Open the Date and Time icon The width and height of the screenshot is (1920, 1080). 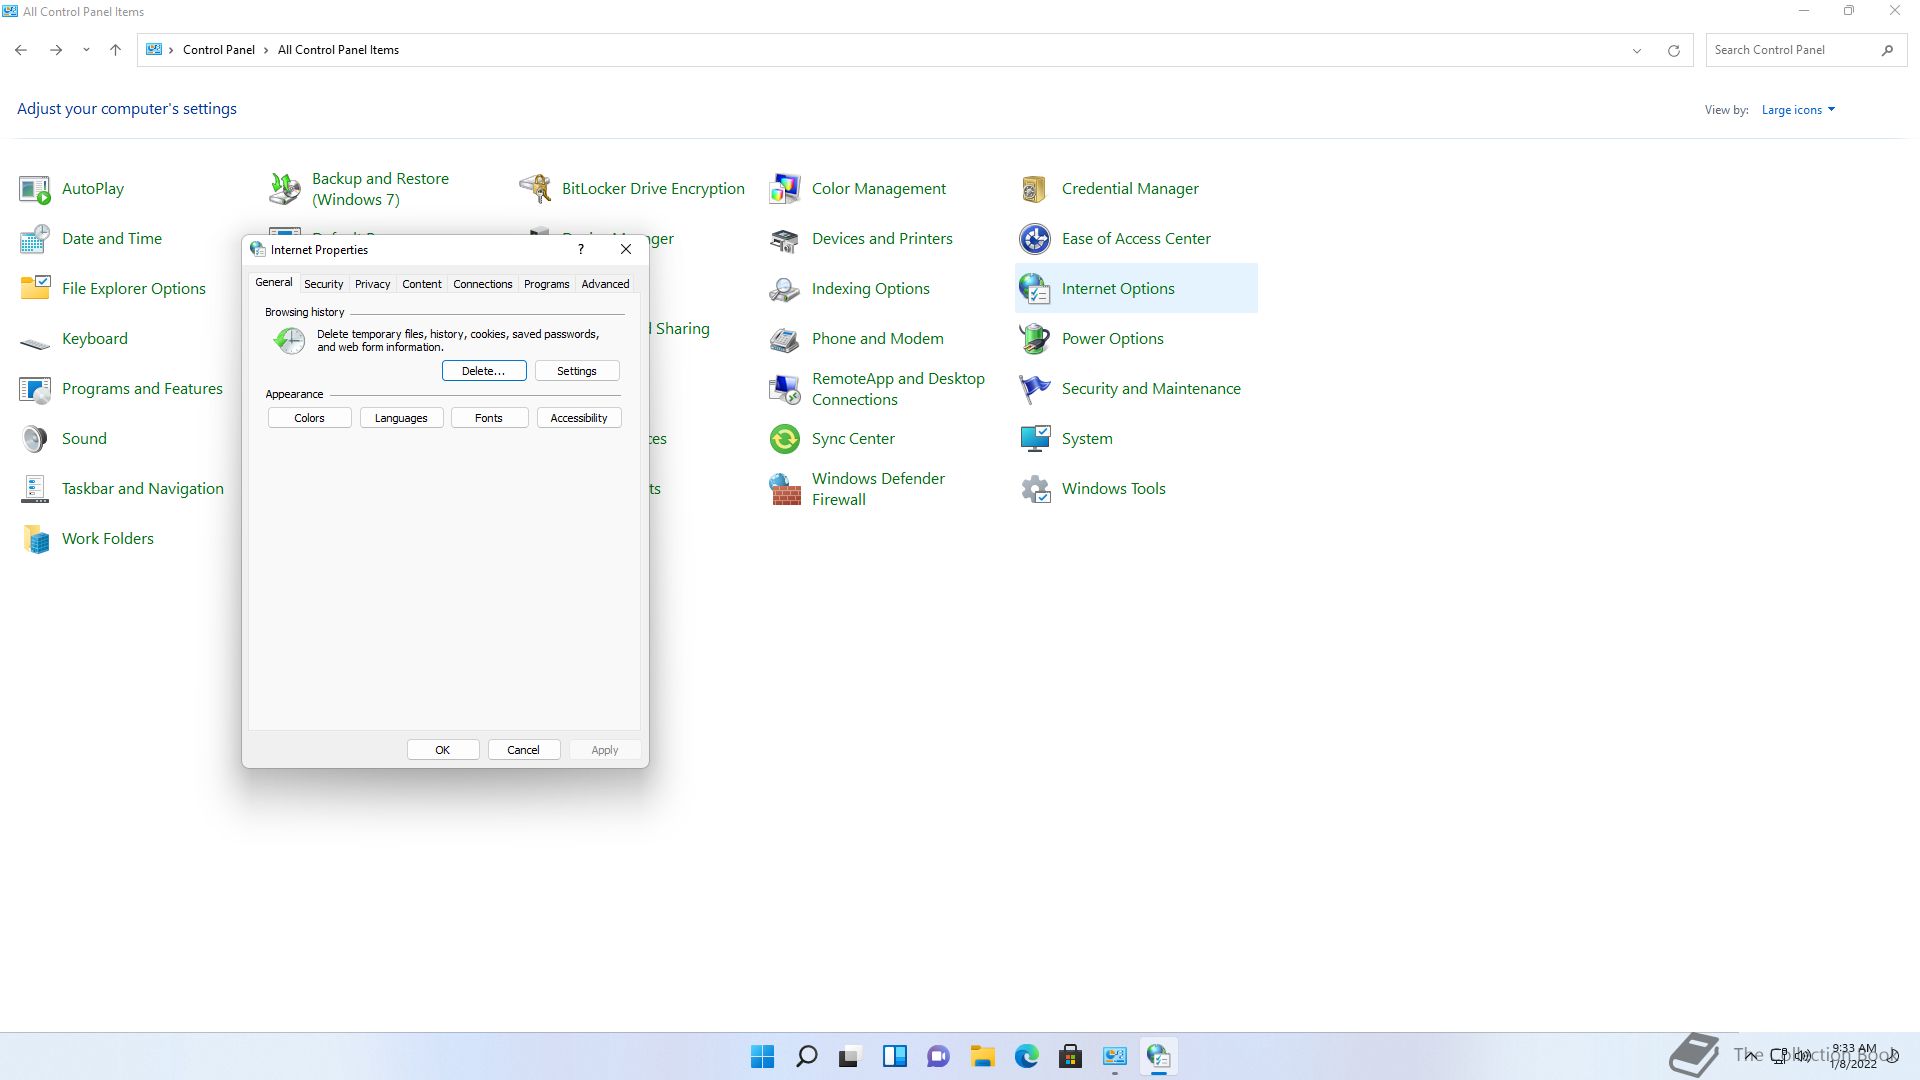click(x=35, y=239)
